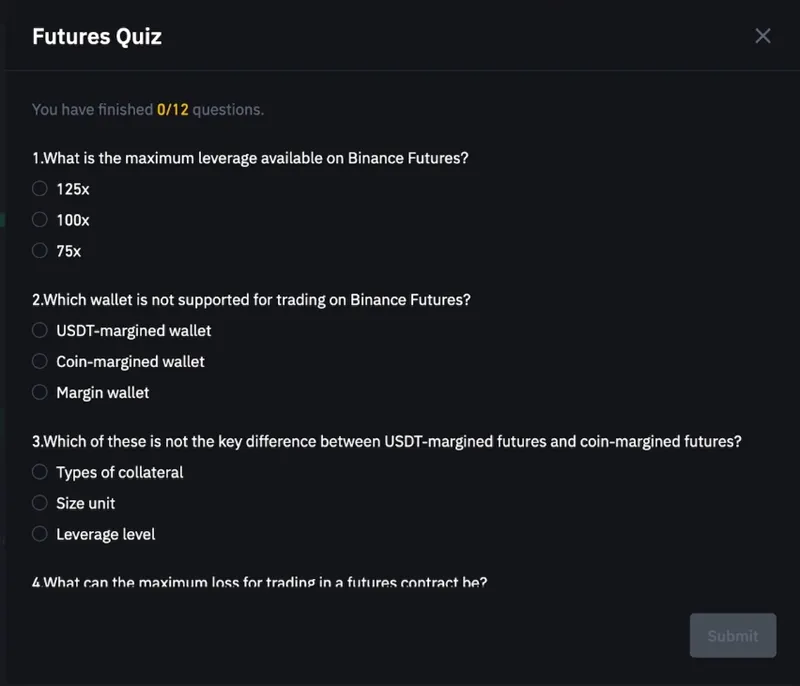Viewport: 800px width, 686px height.
Task: Select USDT-margined wallet radio button
Action: click(40, 330)
